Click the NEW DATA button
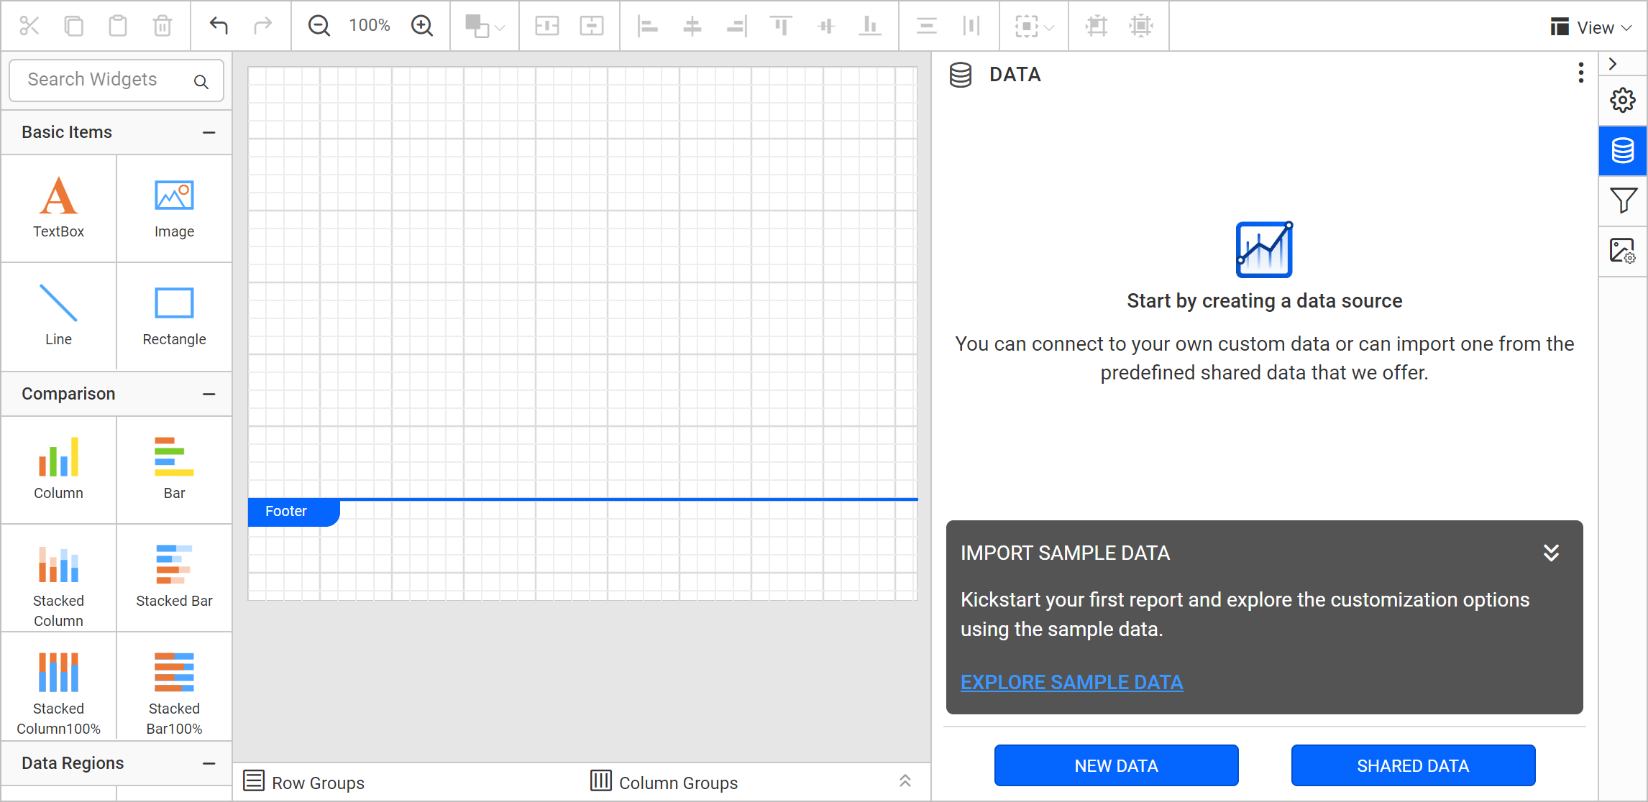The width and height of the screenshot is (1648, 802). coord(1116,766)
